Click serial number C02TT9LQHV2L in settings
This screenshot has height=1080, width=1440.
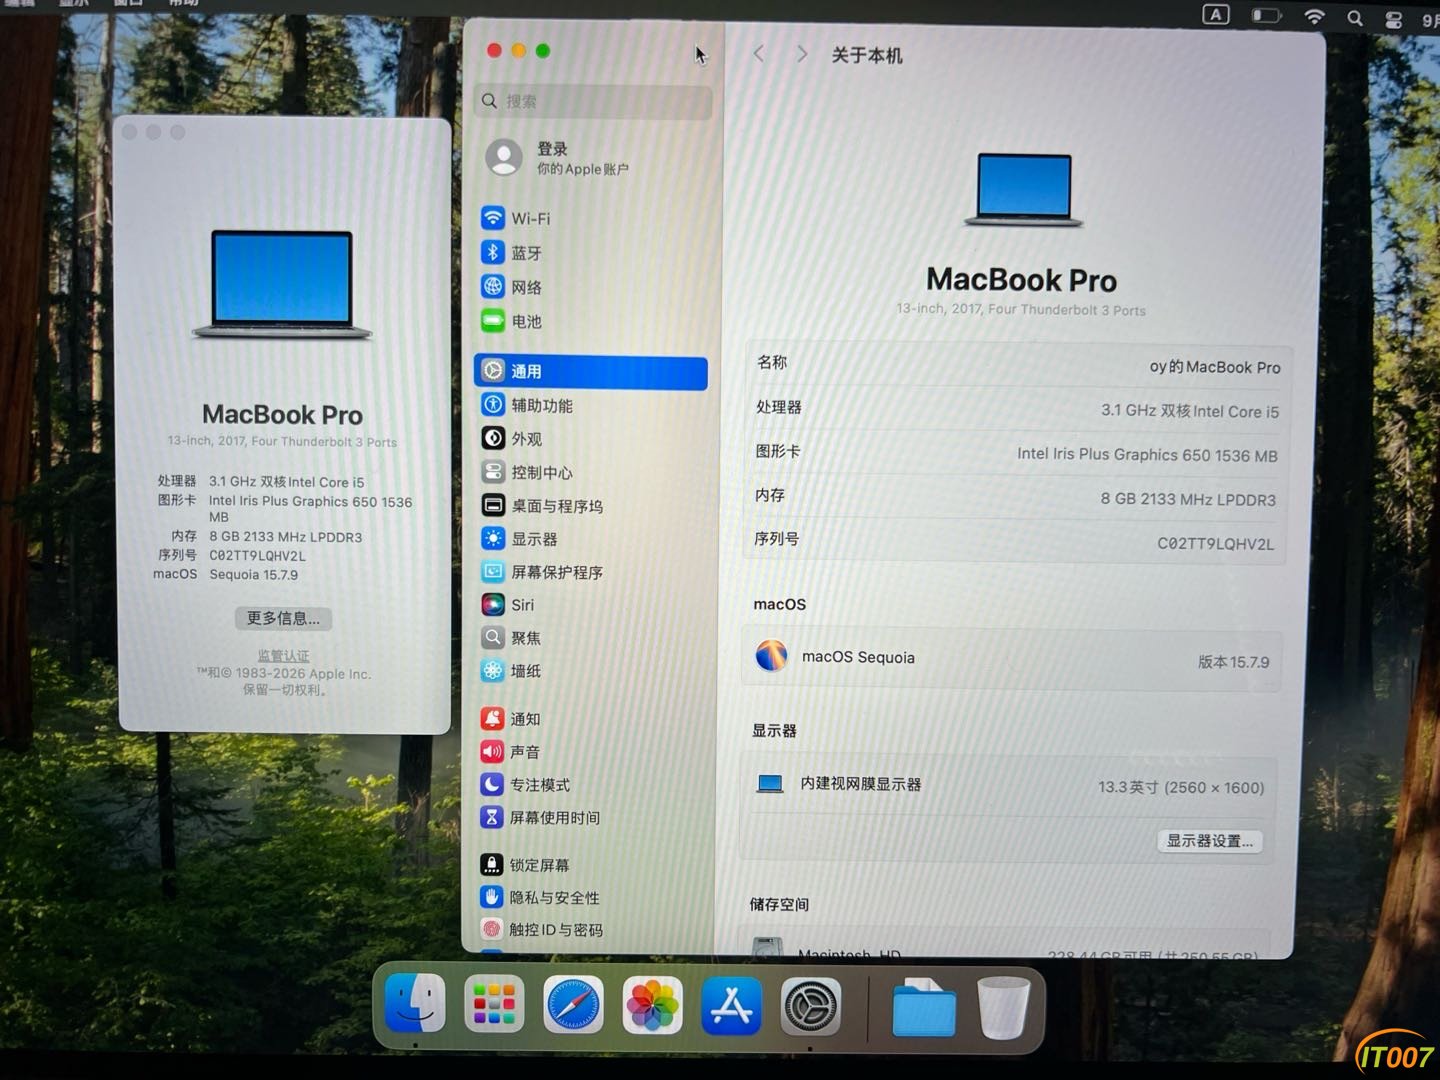[1215, 544]
